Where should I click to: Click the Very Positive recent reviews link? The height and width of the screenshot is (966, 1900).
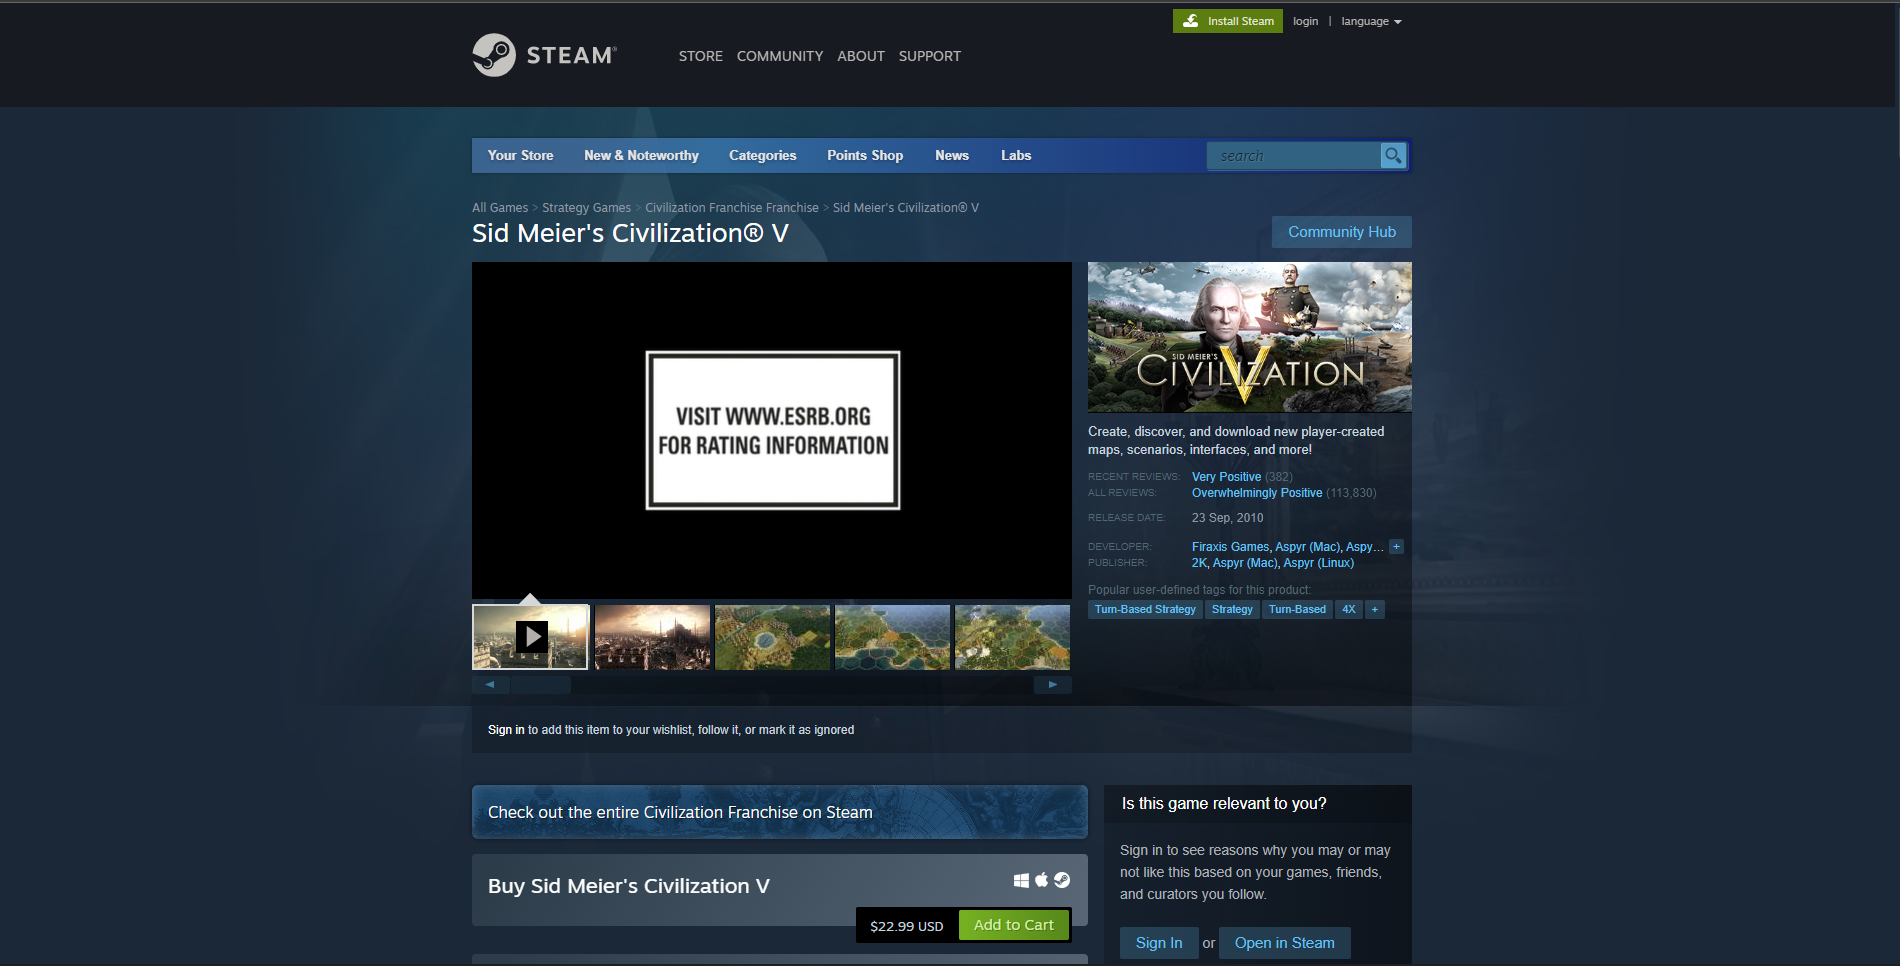click(x=1226, y=477)
